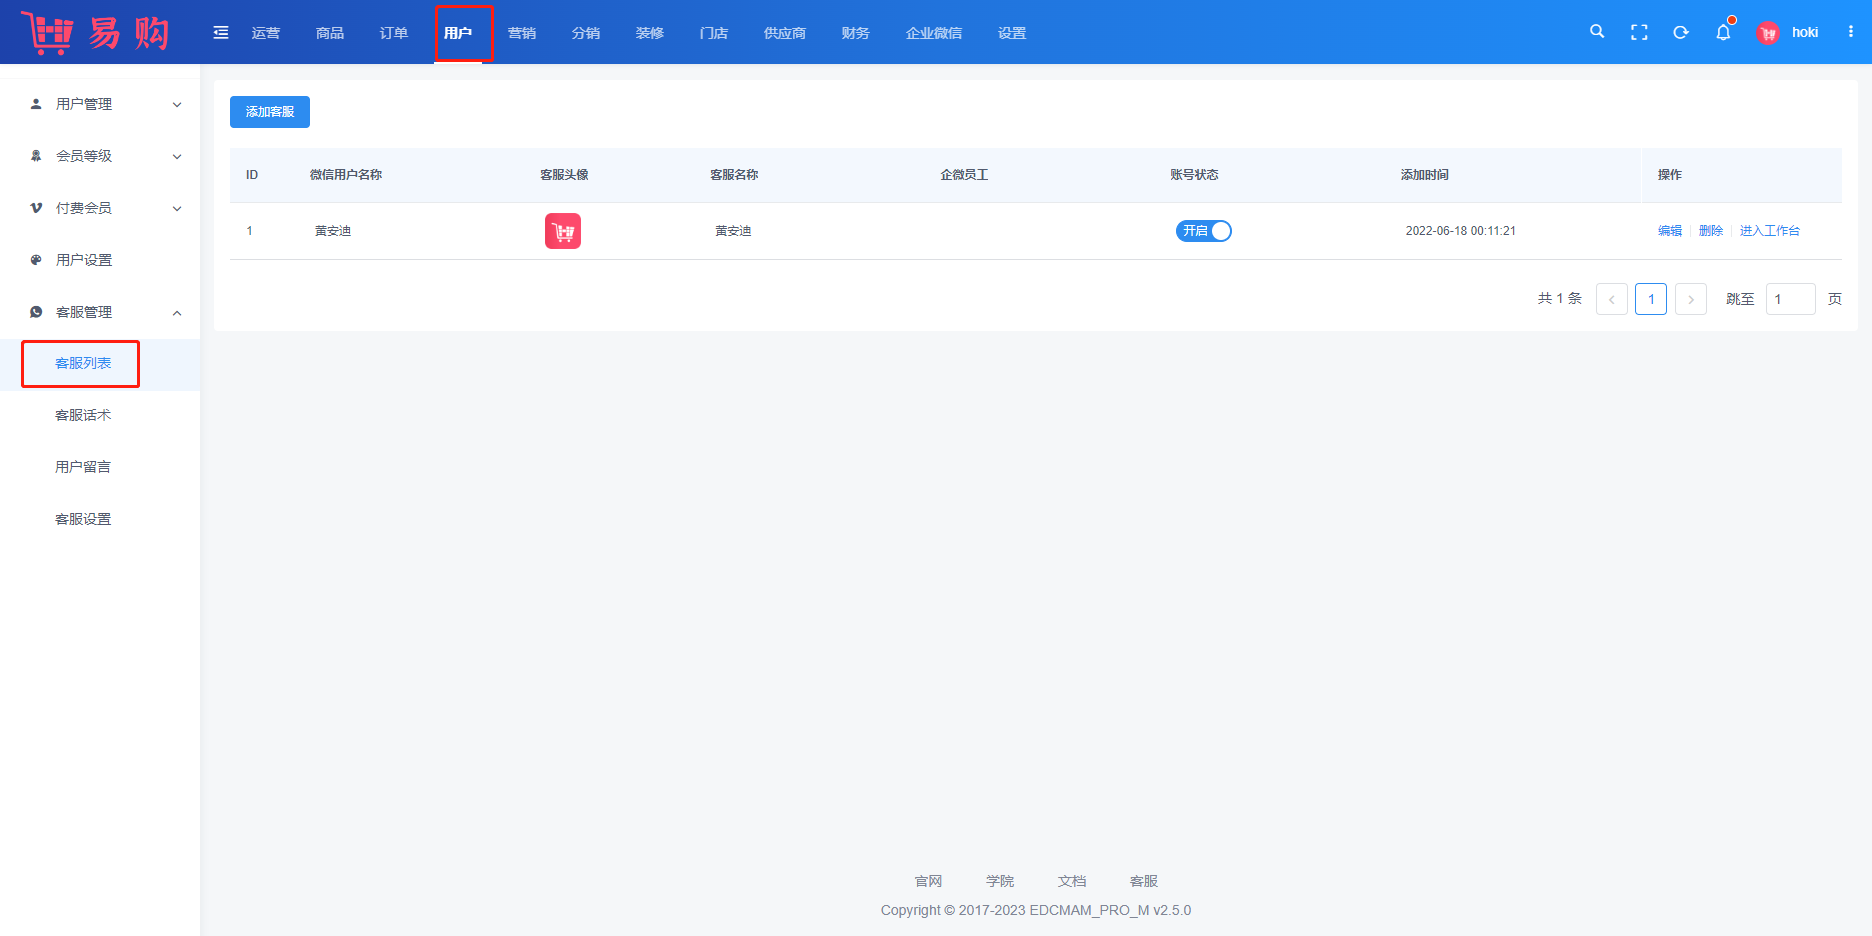Open the notification bell
1872x936 pixels.
tap(1723, 32)
